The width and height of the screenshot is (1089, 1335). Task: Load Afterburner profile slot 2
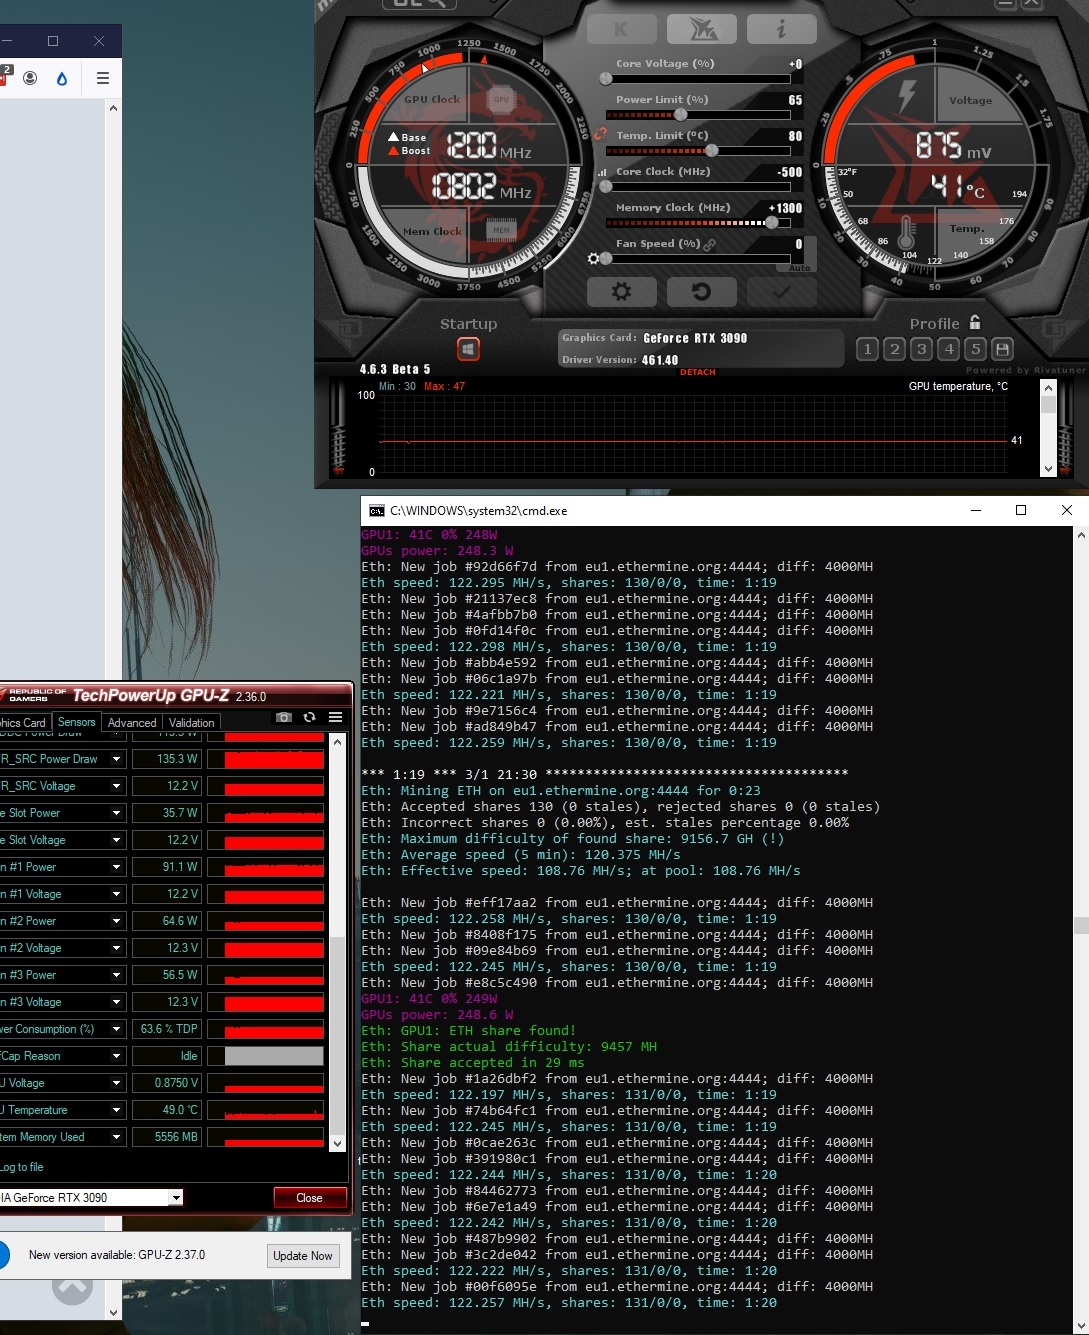tap(895, 349)
